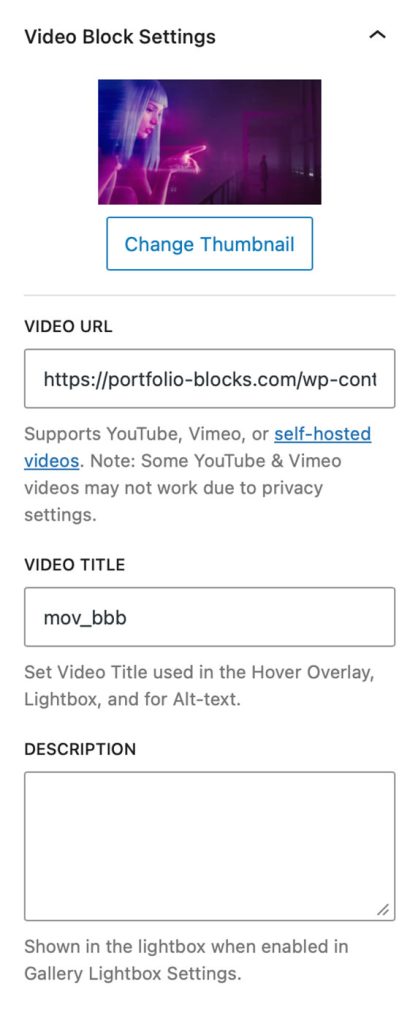Collapse the Video Block Settings panel chevron
Screen dimensions: 418x1024
coord(378,35)
